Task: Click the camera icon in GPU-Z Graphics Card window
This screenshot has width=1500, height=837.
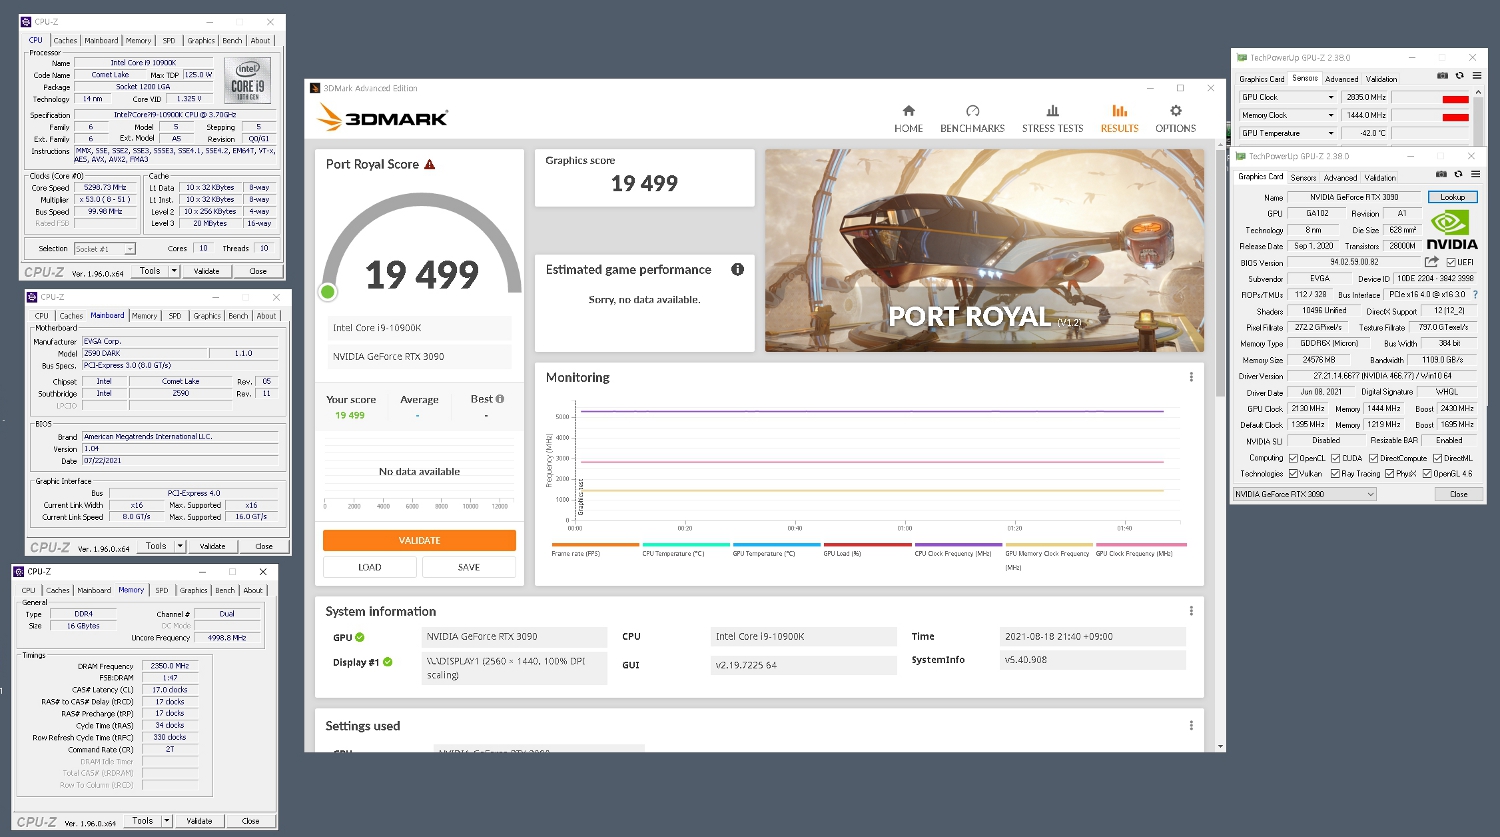Action: [1442, 175]
